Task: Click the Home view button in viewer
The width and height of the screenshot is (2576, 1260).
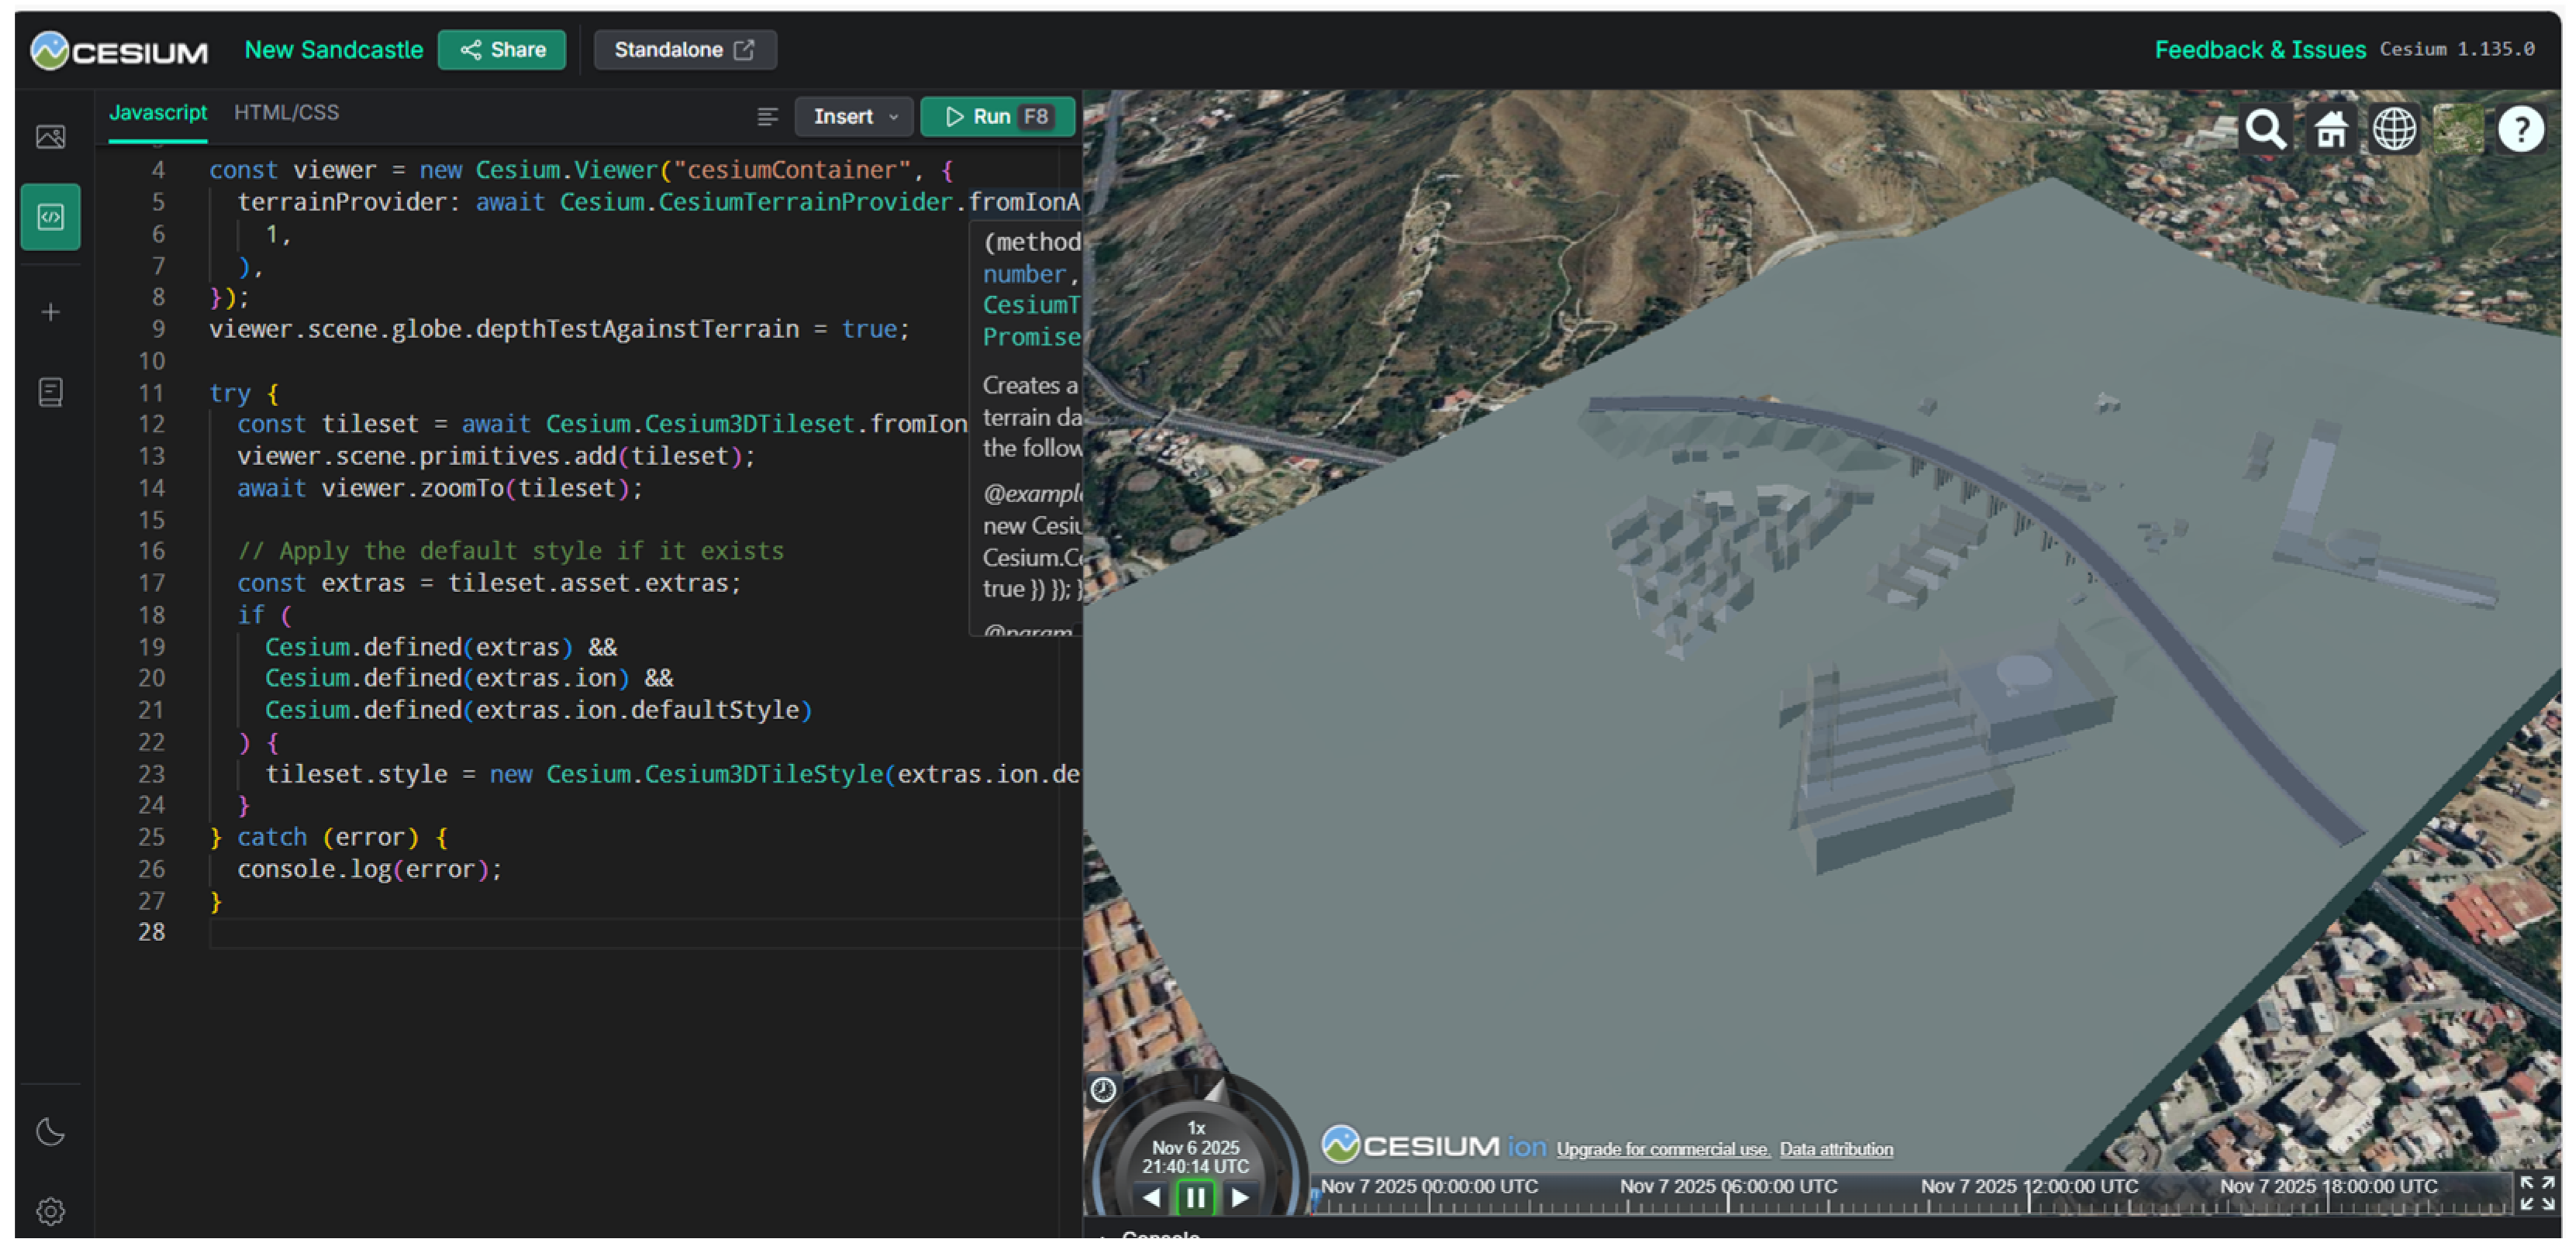Action: pos(2330,130)
